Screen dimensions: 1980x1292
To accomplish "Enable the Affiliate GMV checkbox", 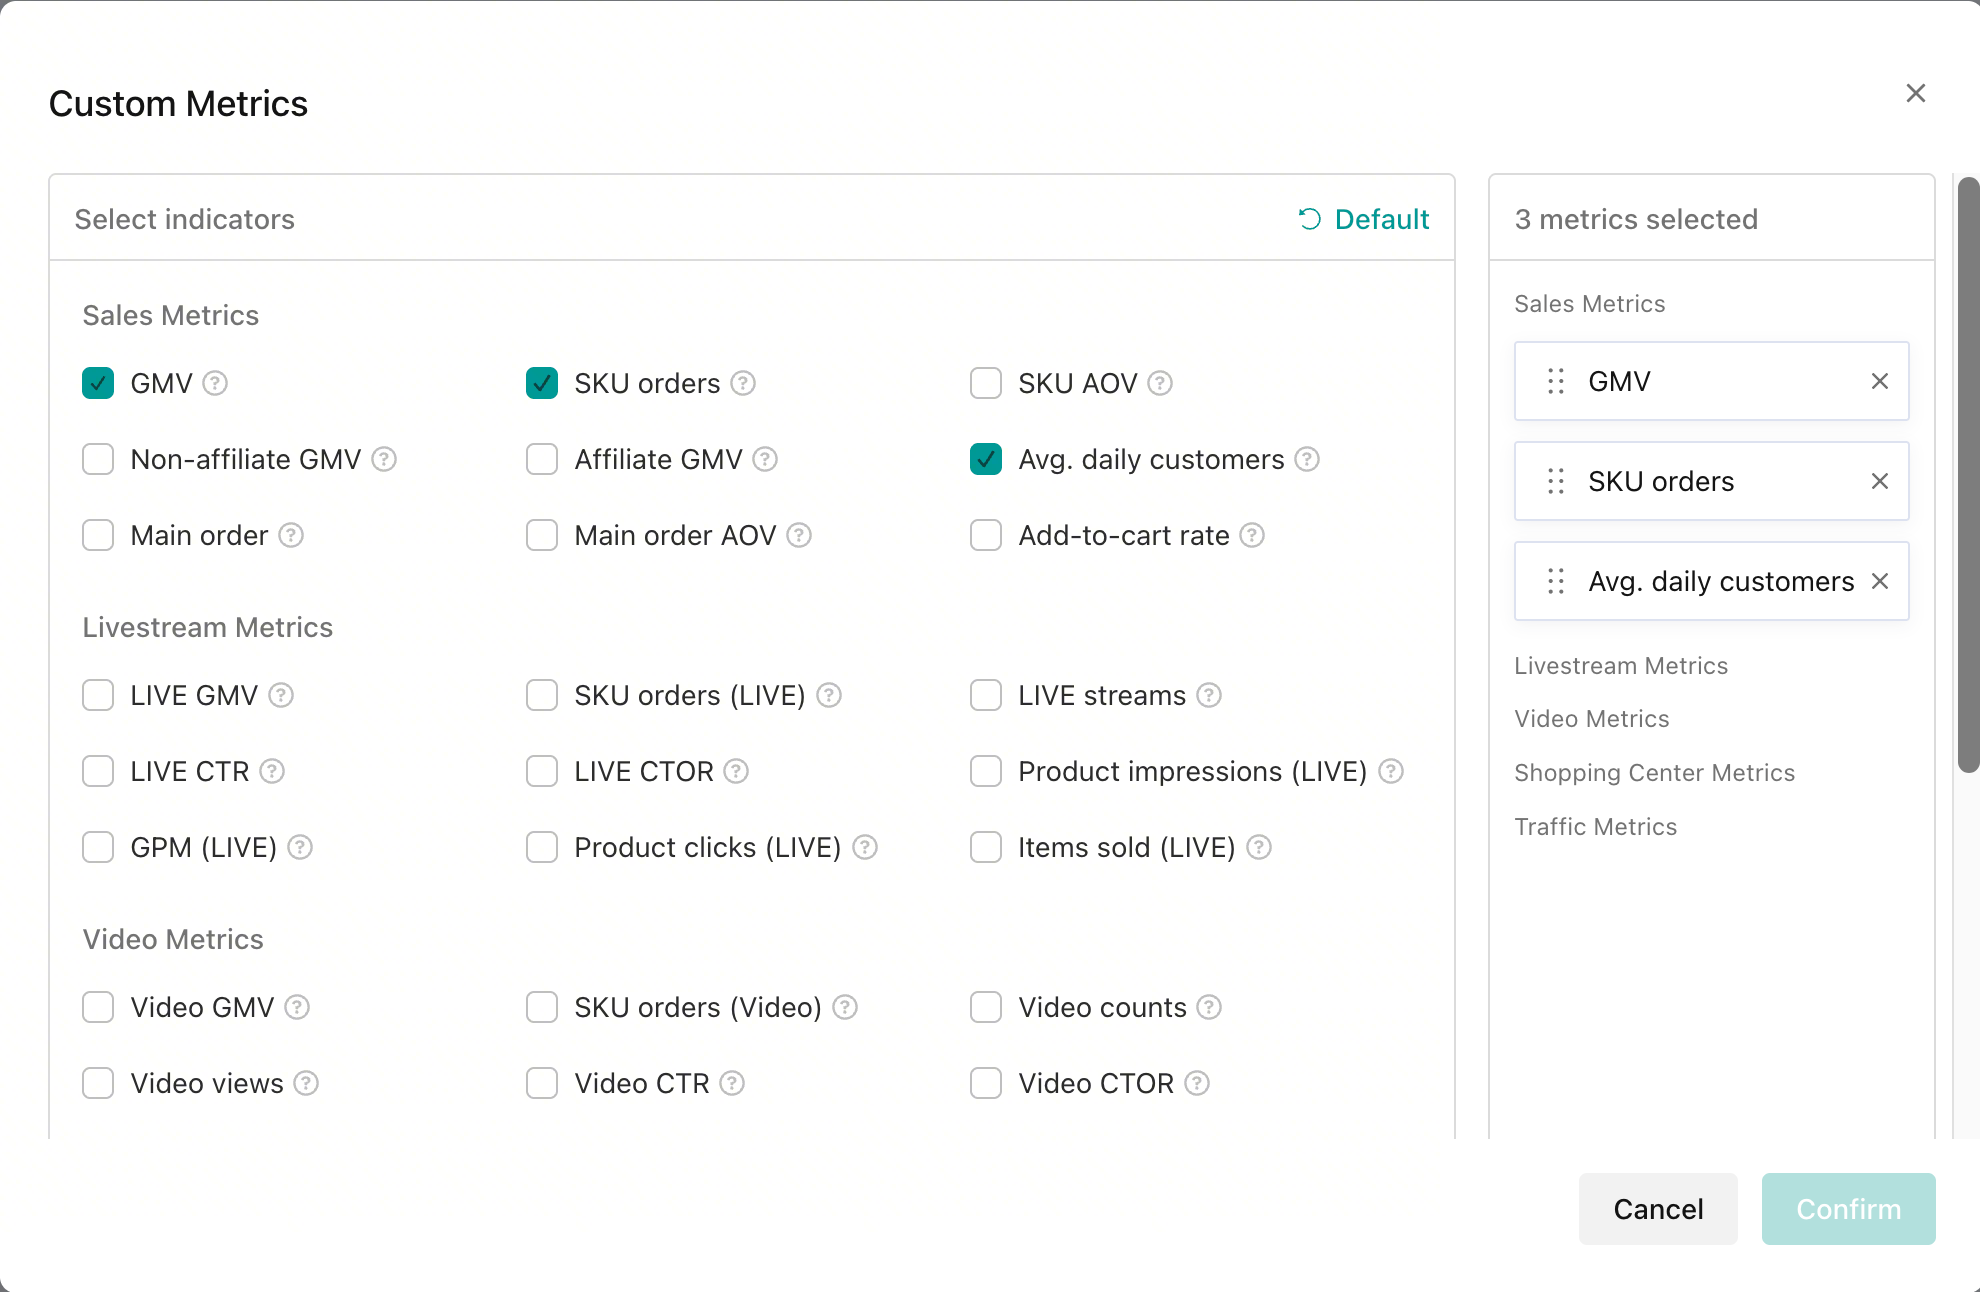I will point(542,459).
